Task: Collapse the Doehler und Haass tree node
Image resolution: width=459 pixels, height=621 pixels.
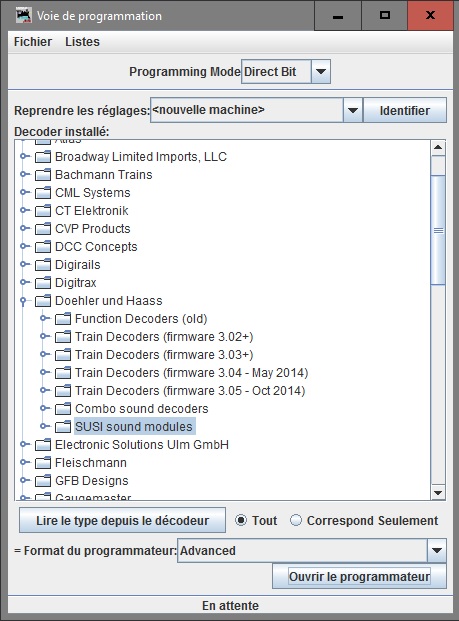Action: tap(23, 301)
